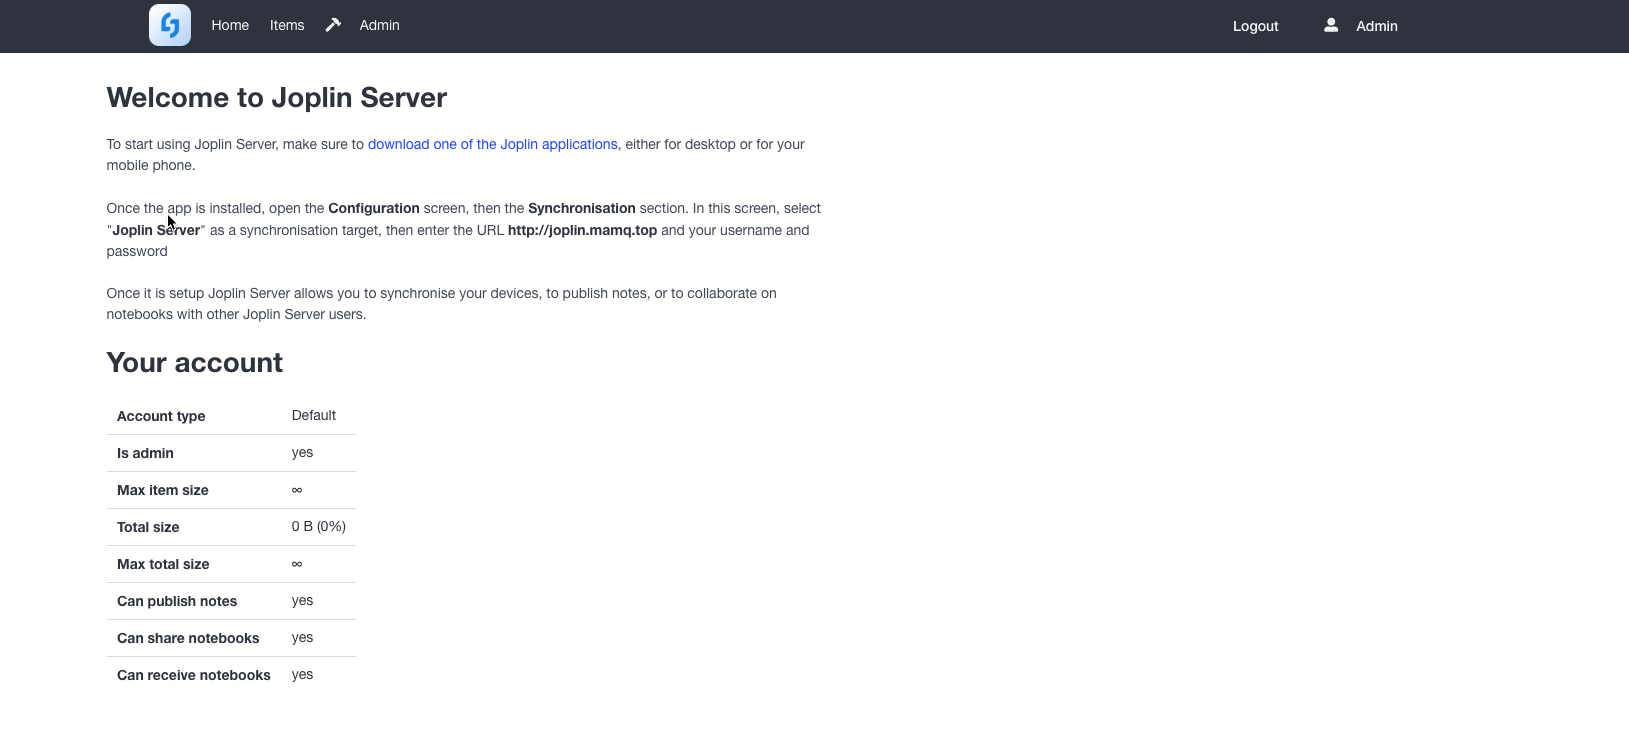Click the Logout button

click(1255, 26)
